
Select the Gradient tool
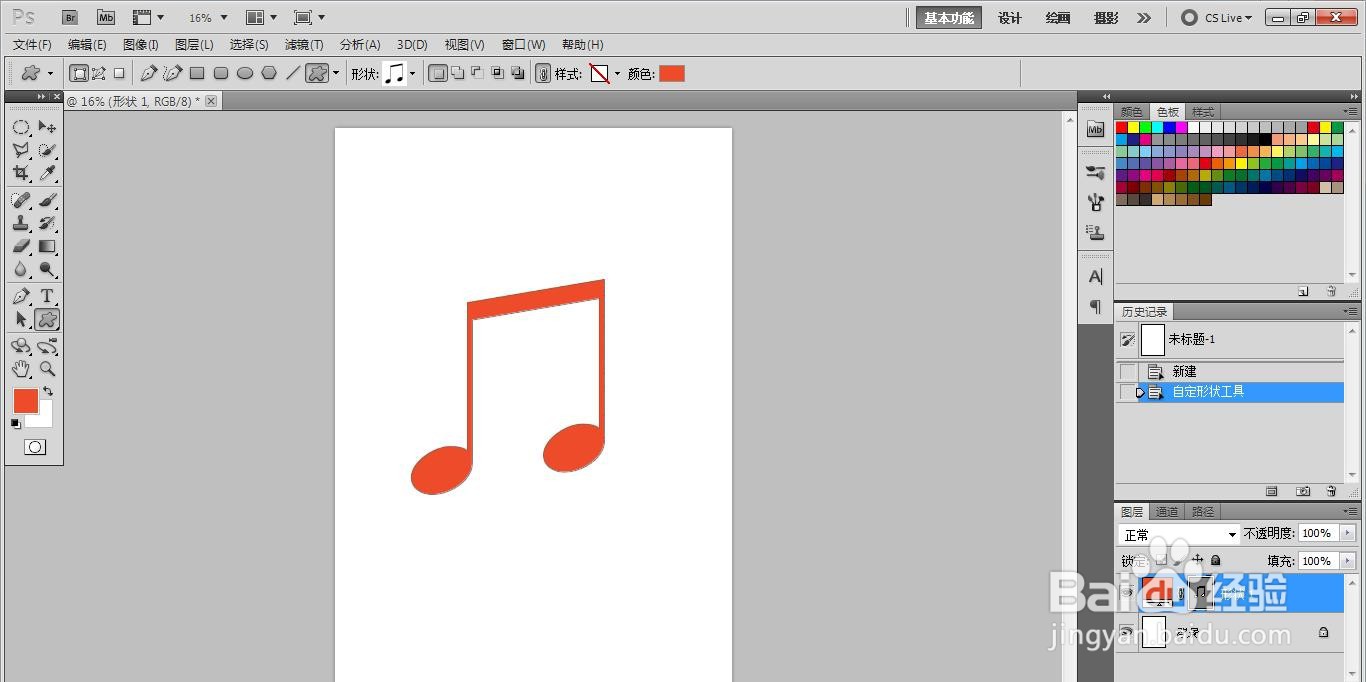47,246
